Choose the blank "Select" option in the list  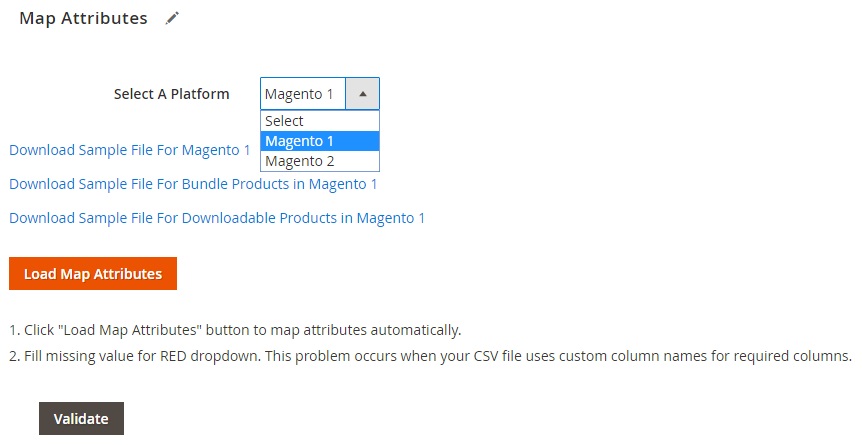(320, 121)
